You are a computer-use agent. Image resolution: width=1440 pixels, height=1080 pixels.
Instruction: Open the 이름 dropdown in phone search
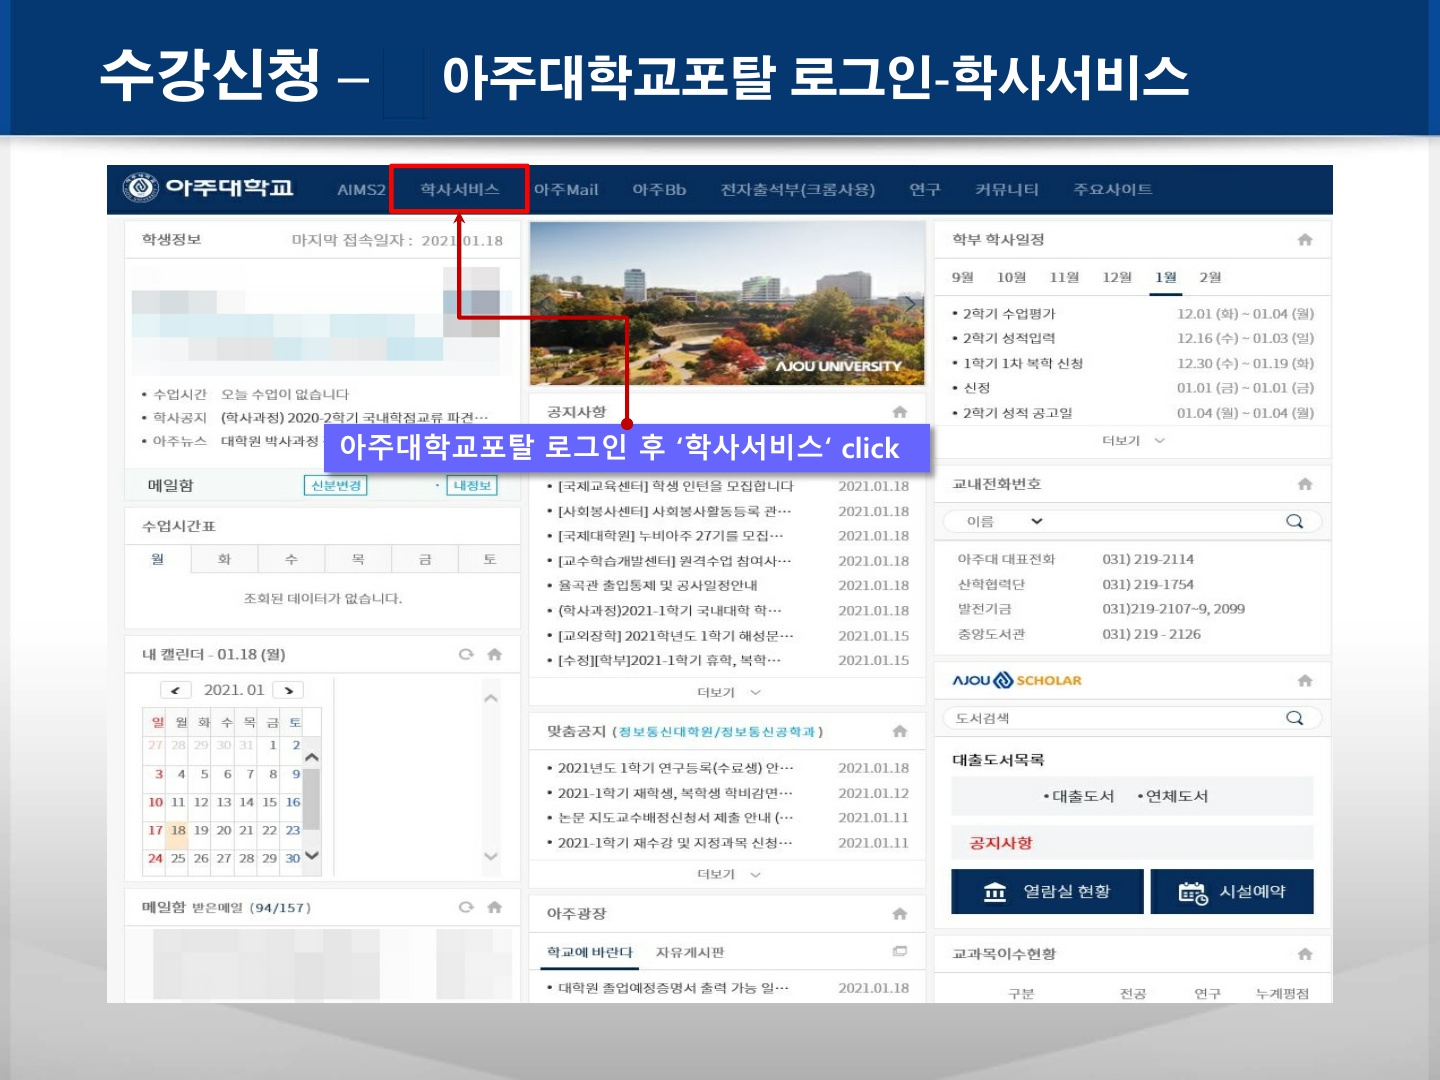[1004, 521]
